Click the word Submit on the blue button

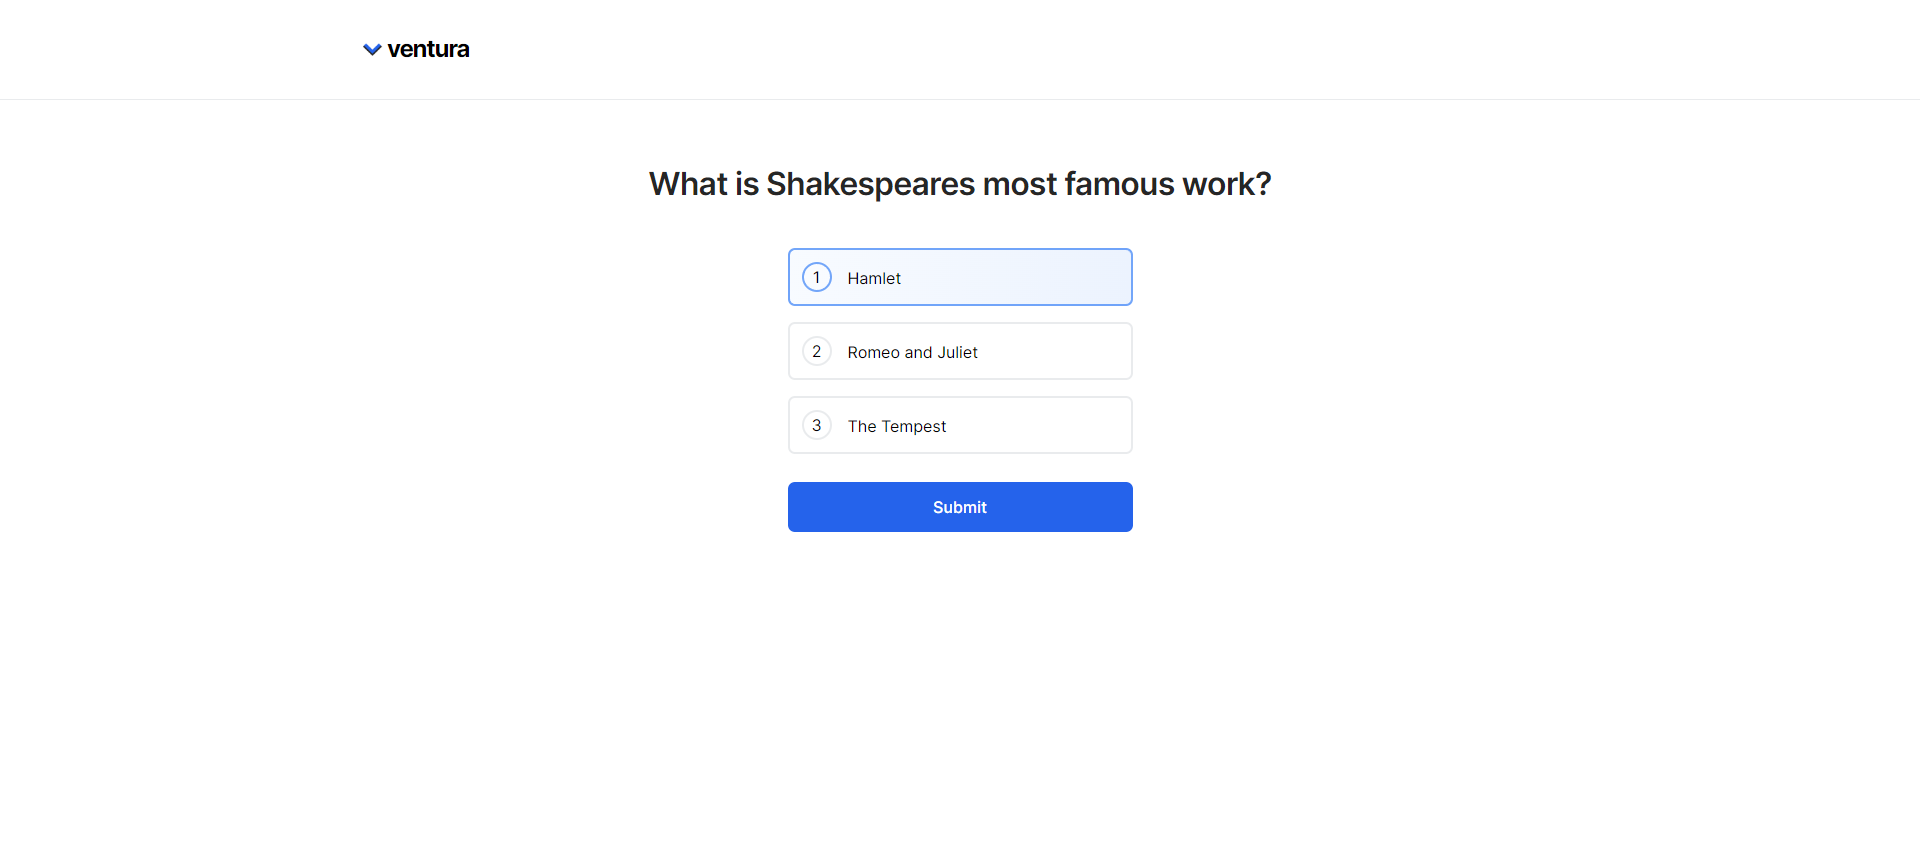(960, 507)
